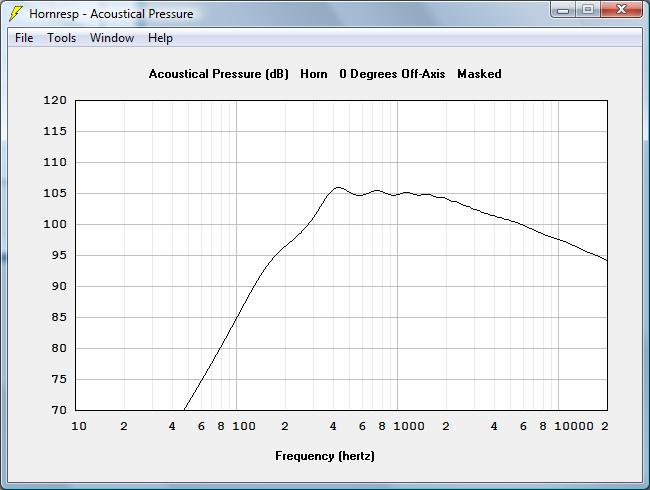
Task: Click the 80 dB y-axis value
Action: (59, 348)
